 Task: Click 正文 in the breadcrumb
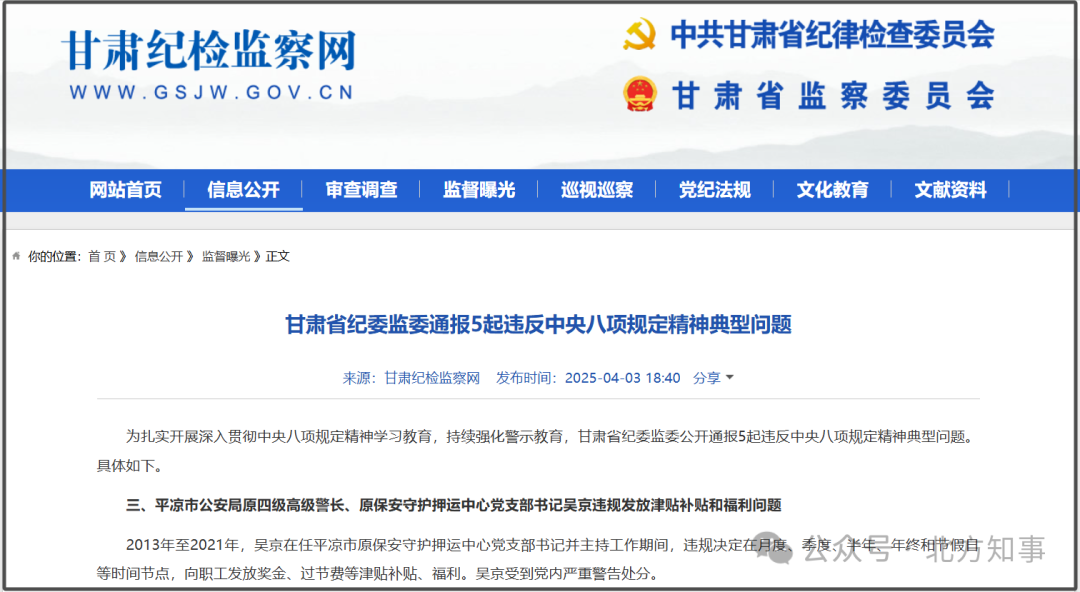click(278, 256)
